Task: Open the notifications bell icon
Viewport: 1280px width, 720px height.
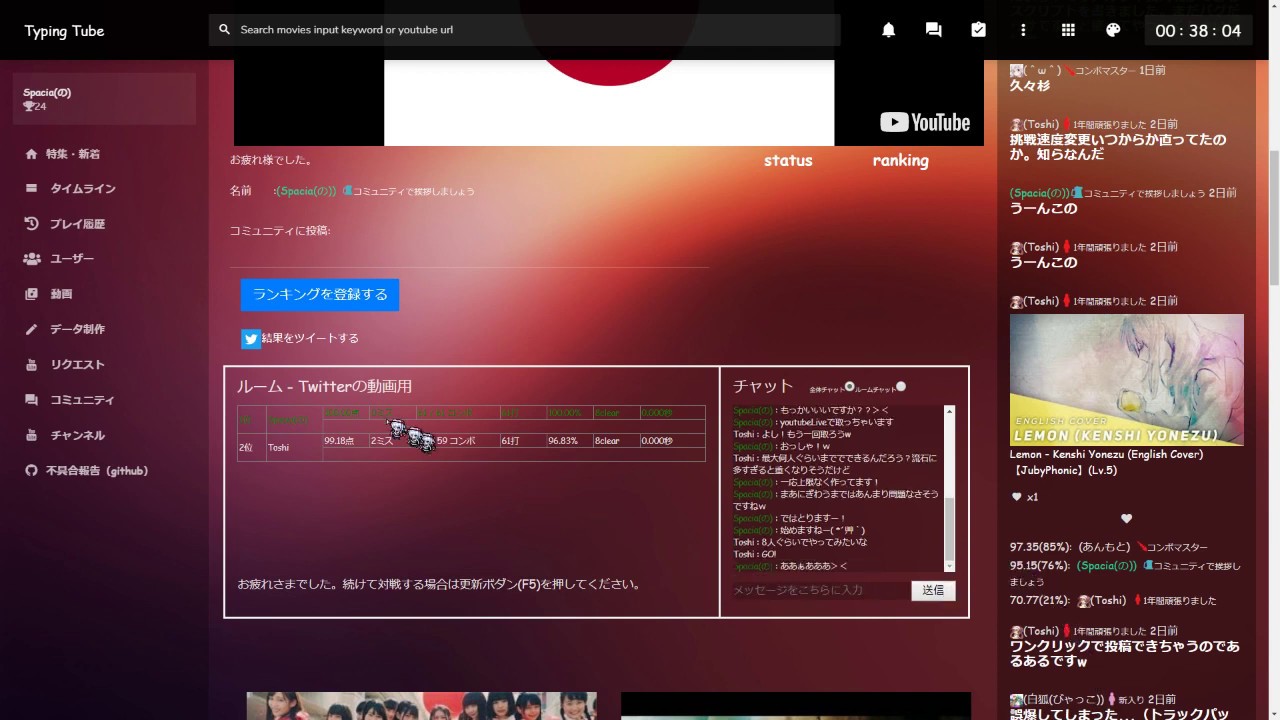Action: coord(888,30)
